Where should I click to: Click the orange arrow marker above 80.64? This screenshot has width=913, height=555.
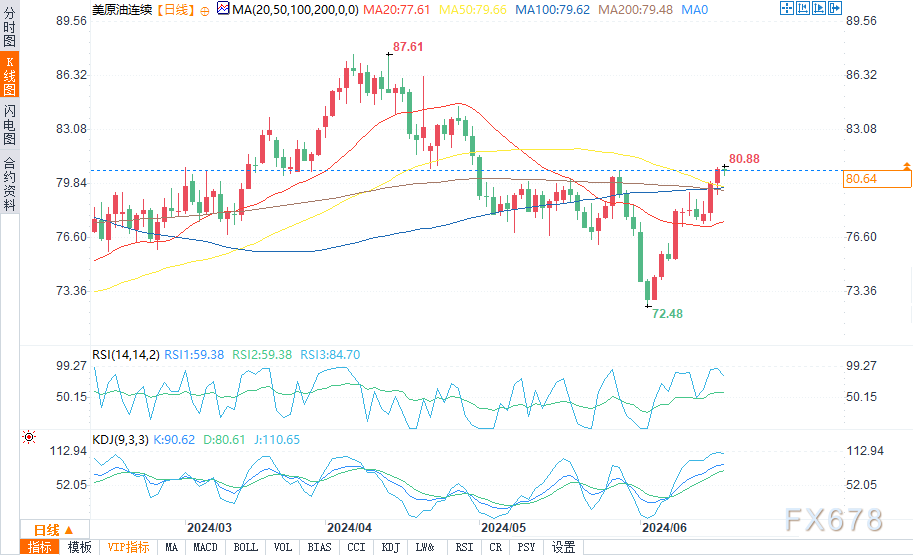pos(906,164)
